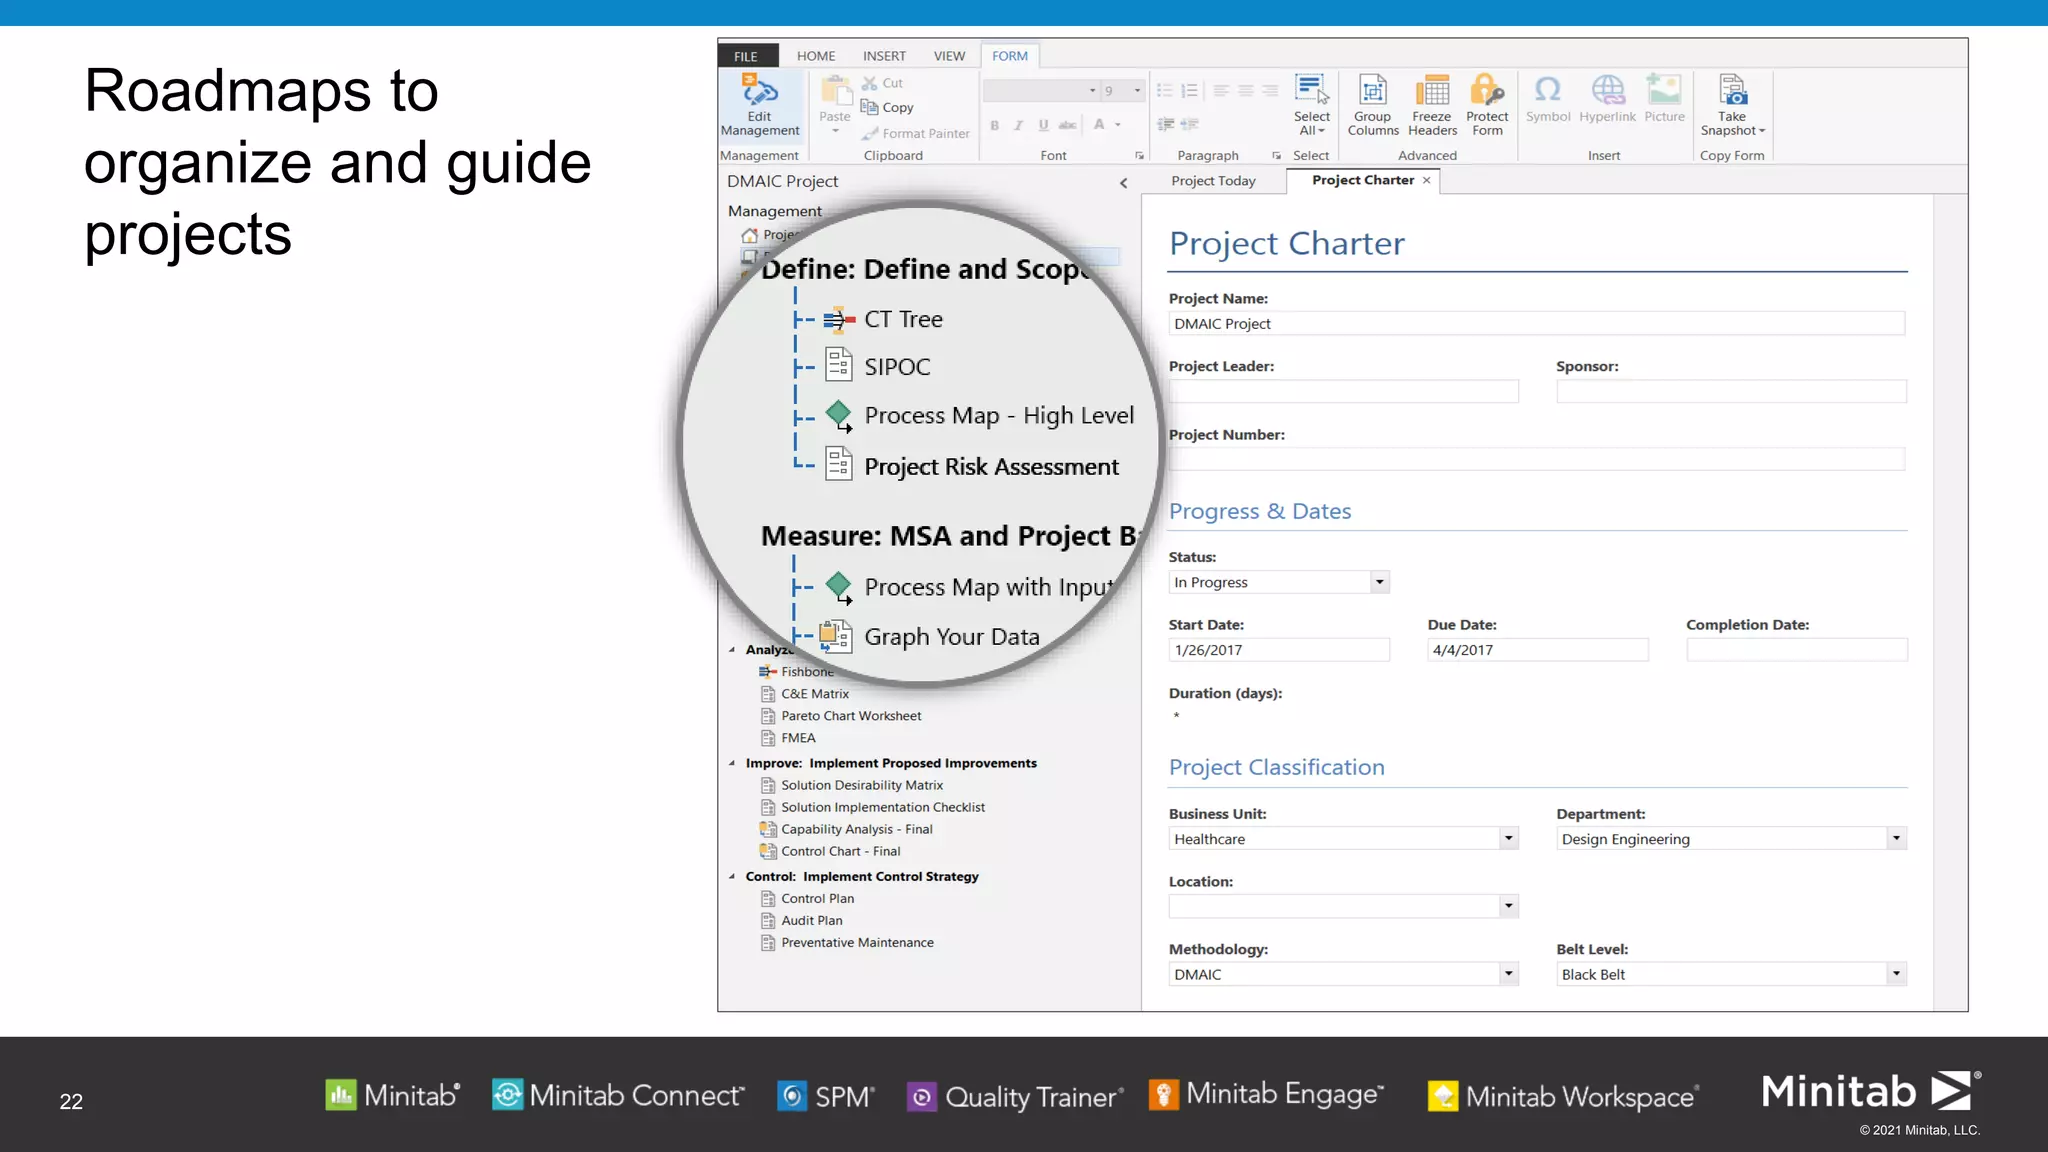The width and height of the screenshot is (2048, 1152).
Task: Click the Start Date field
Action: [1279, 650]
